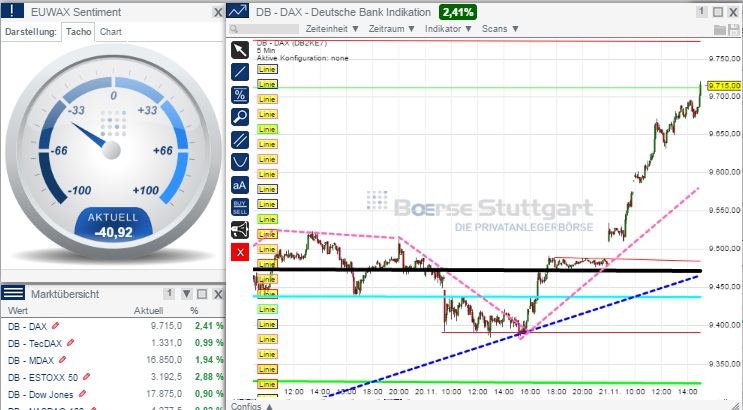Viewport: 743px width, 410px height.
Task: Select the DB - TecDAX row
Action: click(113, 343)
